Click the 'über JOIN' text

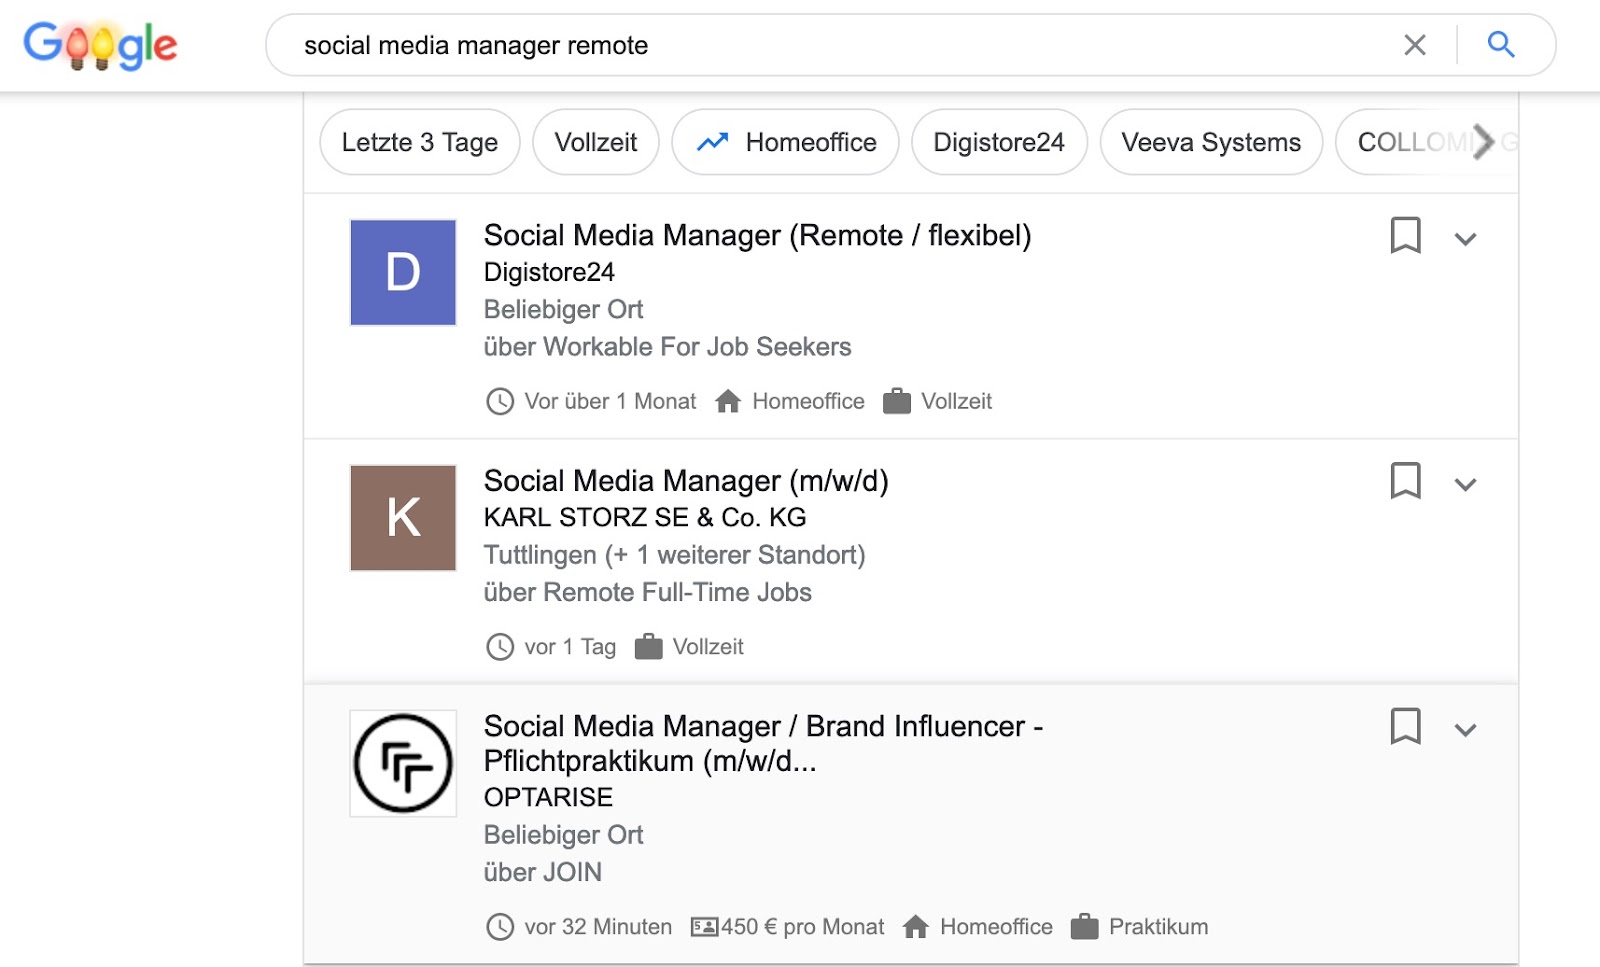click(542, 872)
